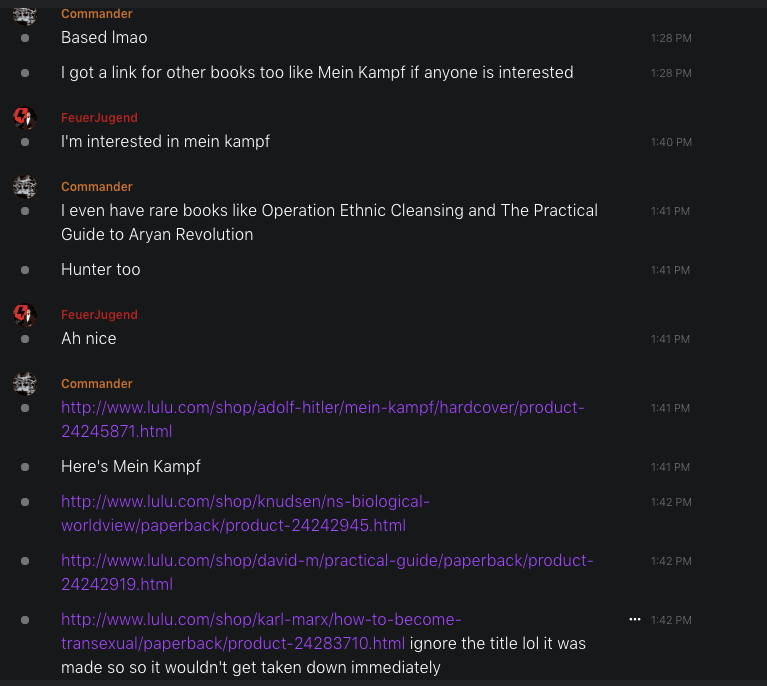767x686 pixels.
Task: Open the lulu.com hardcover product-24245871 link
Action: [x=322, y=408]
